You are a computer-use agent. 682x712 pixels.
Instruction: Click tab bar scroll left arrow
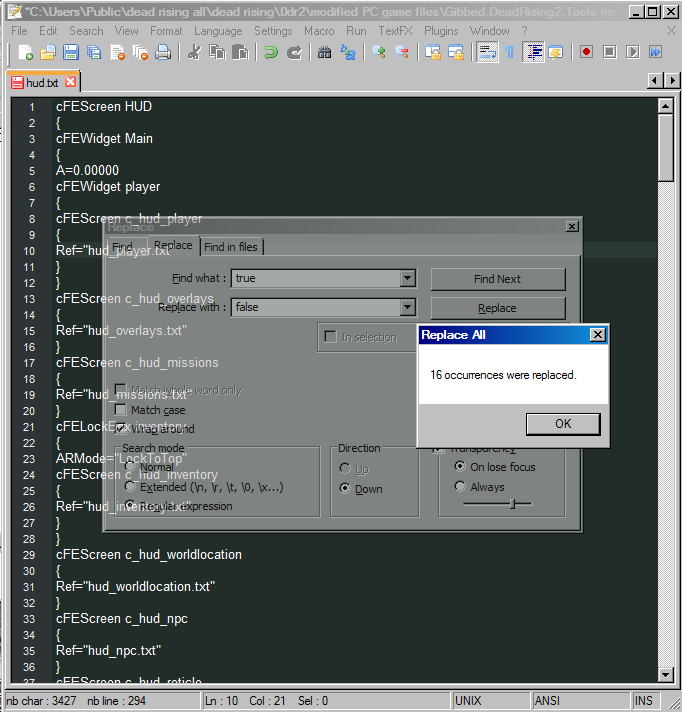click(x=655, y=80)
